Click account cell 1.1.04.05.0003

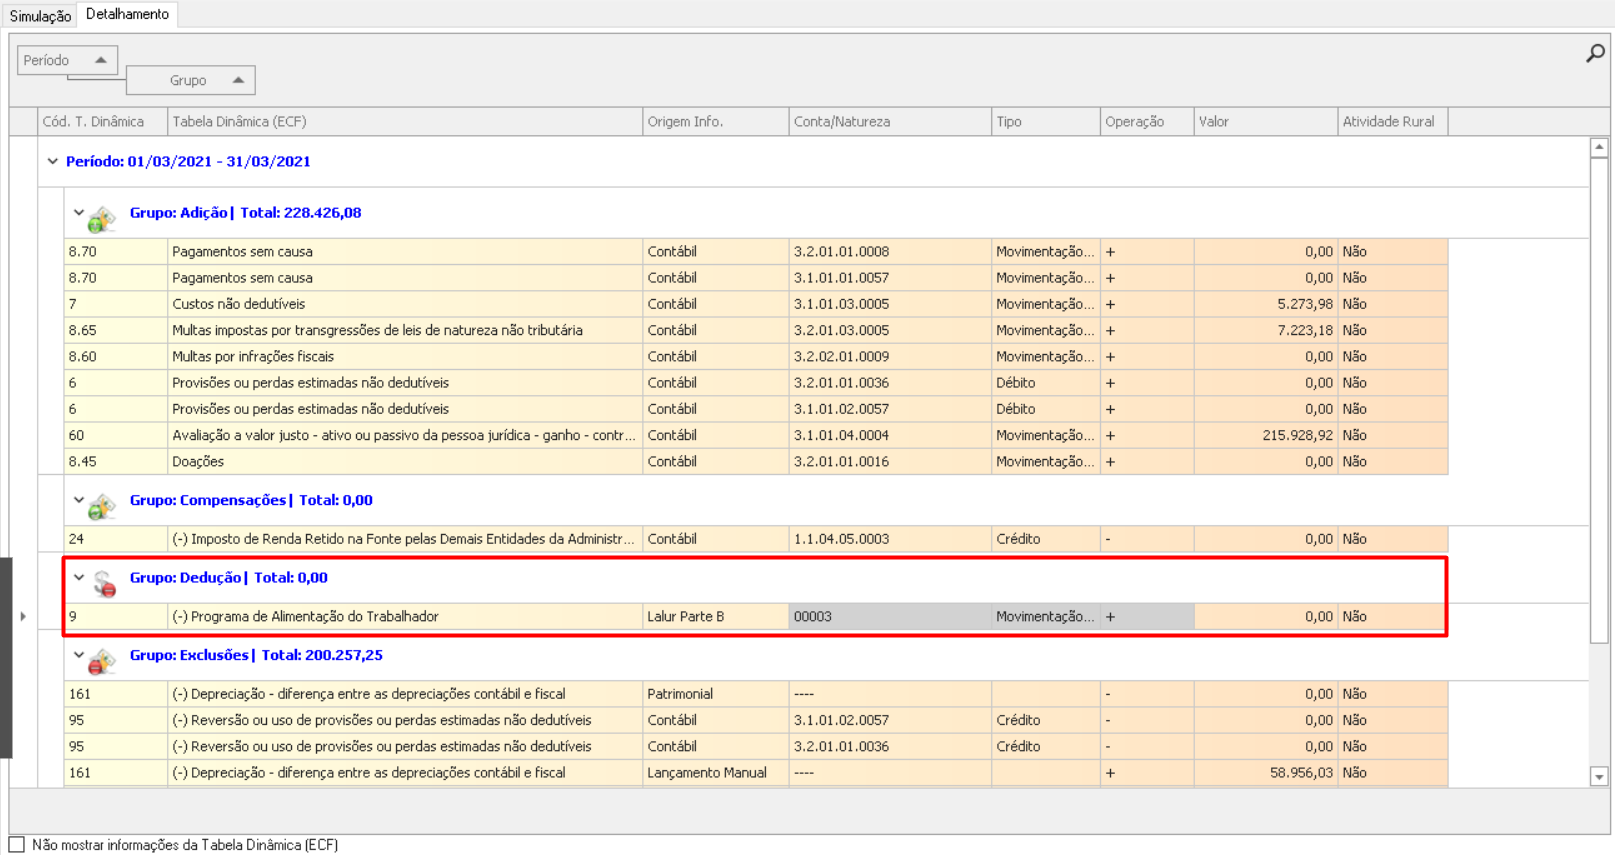click(890, 539)
